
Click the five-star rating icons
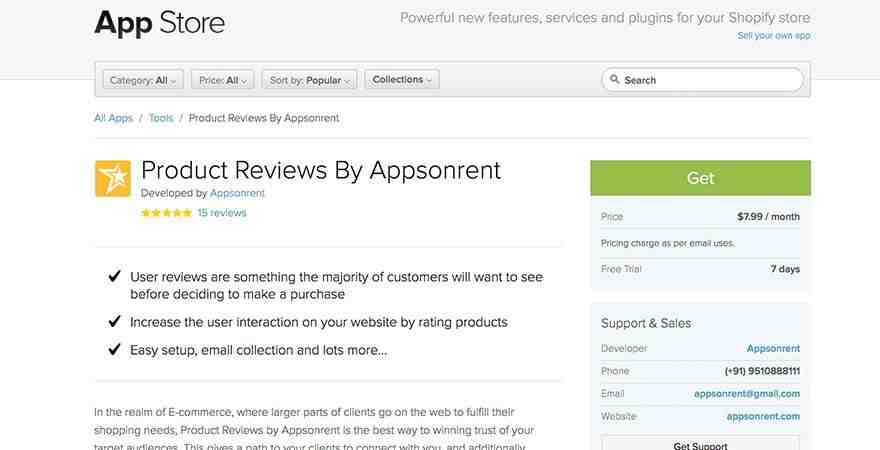(x=166, y=213)
